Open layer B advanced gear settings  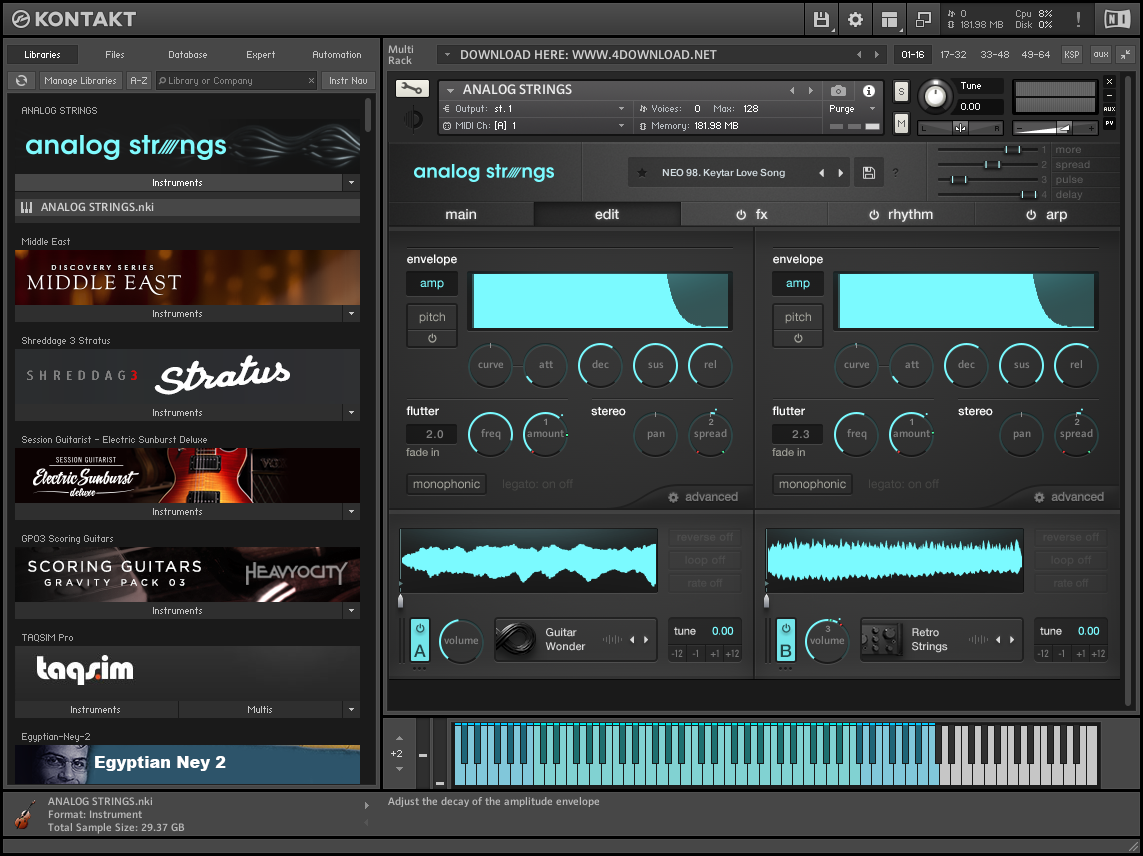(1039, 497)
